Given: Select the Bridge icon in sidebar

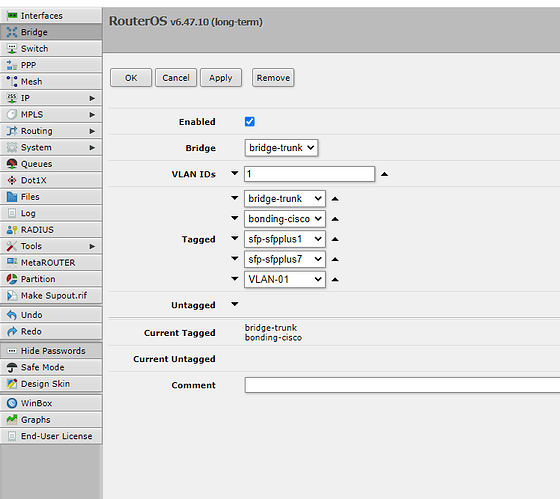Looking at the screenshot, I should coord(12,32).
